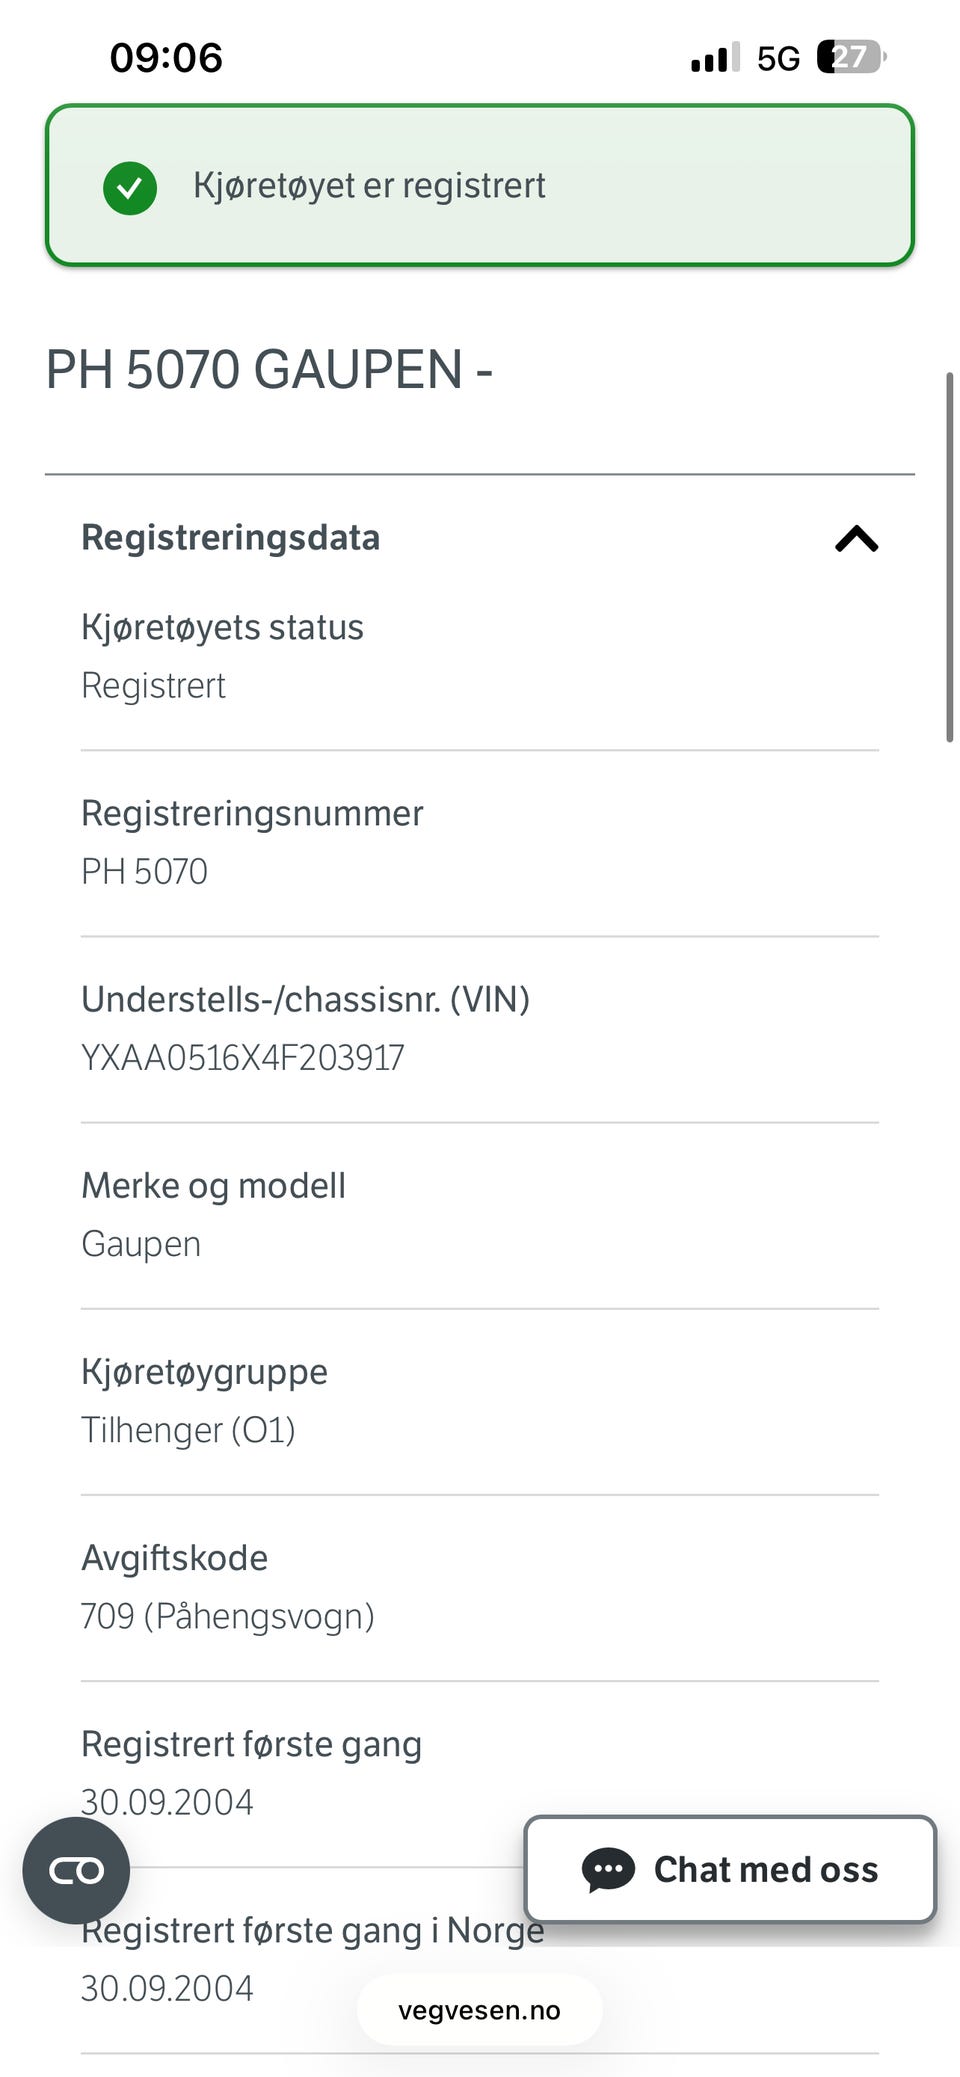Tap the green checkmark success icon
Image resolution: width=960 pixels, height=2077 pixels.
point(130,187)
